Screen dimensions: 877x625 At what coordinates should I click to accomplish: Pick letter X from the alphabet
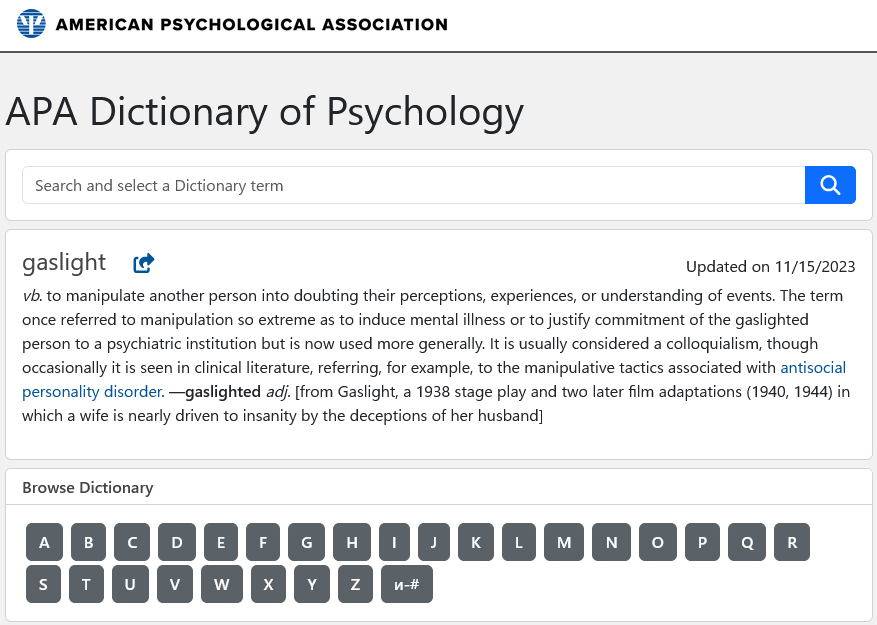268,584
